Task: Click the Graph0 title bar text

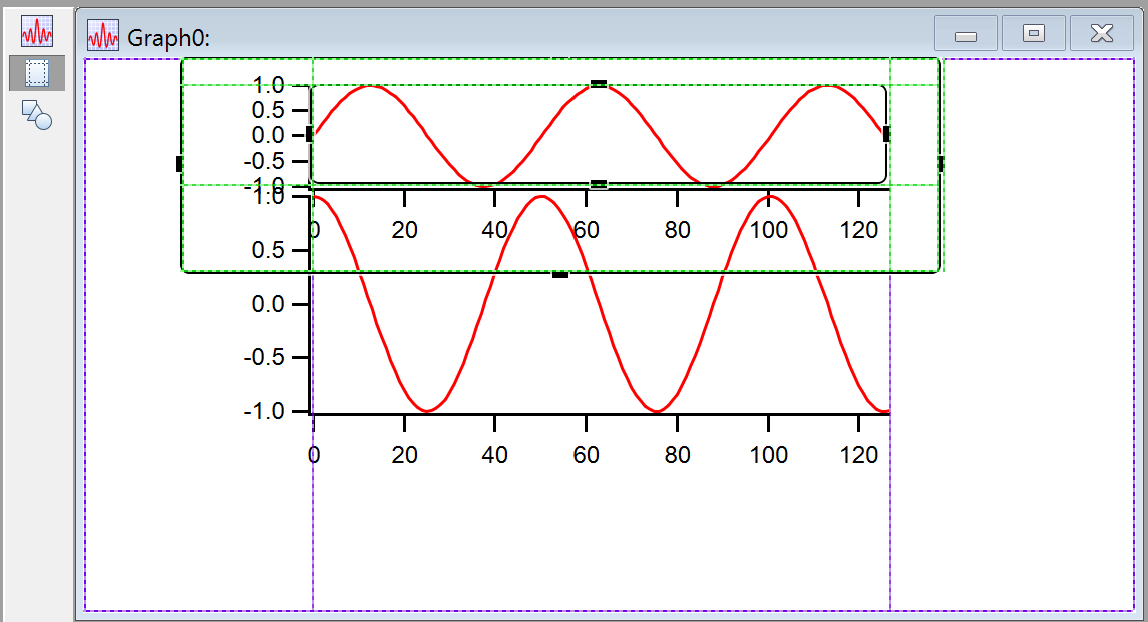Action: point(168,38)
